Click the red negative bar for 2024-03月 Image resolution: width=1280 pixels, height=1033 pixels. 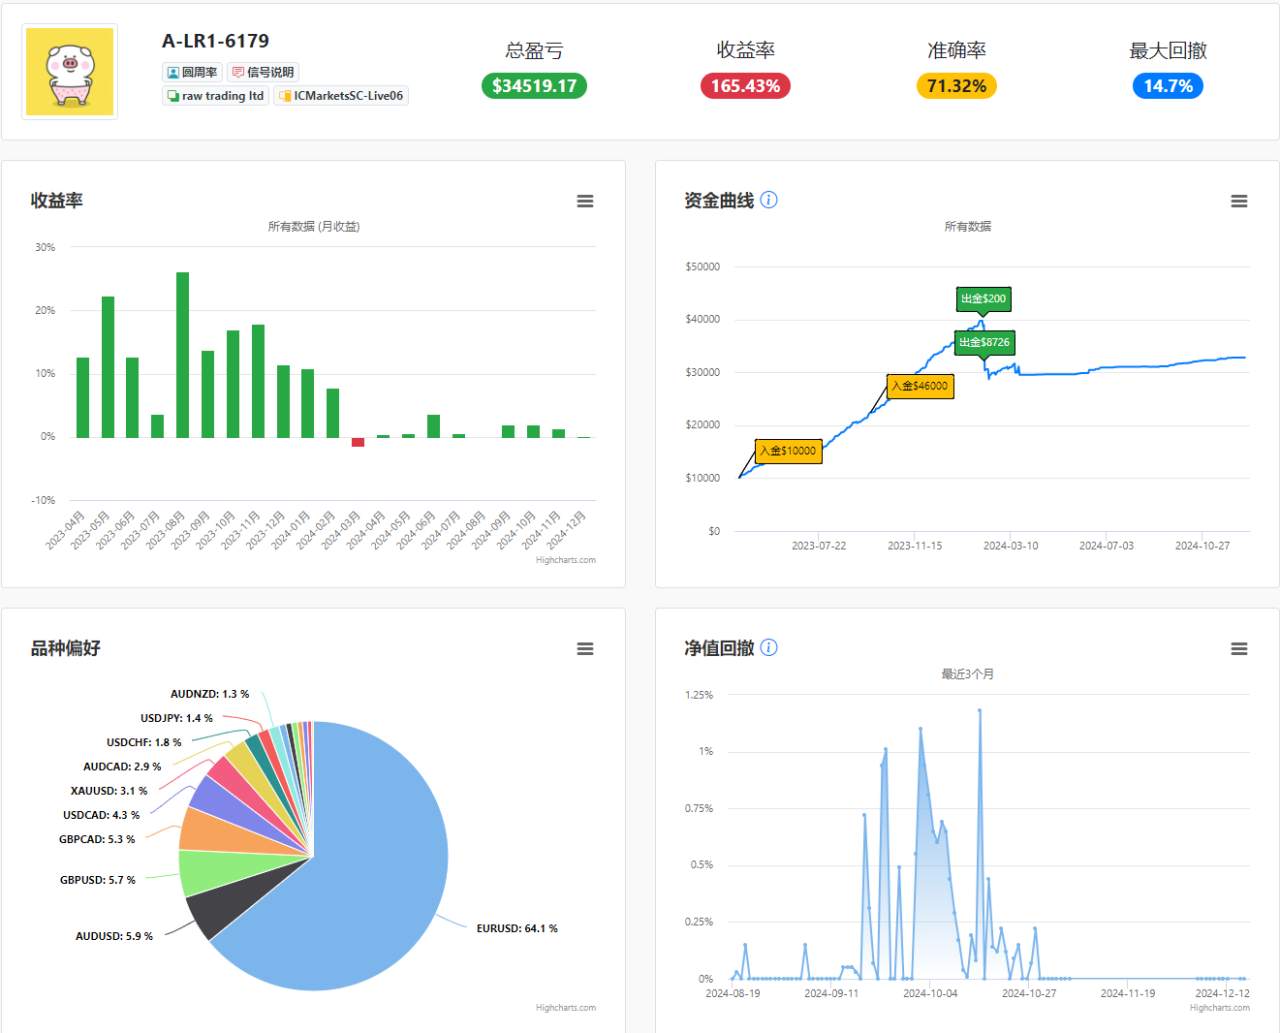(358, 442)
